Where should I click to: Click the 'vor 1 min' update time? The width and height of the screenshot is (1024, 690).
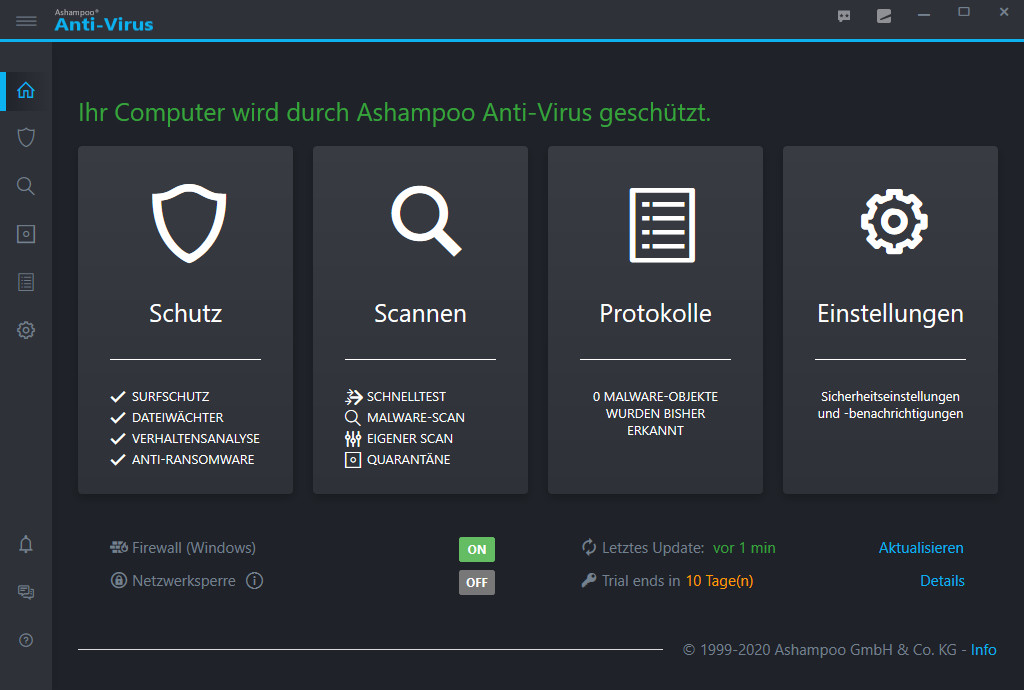[744, 548]
